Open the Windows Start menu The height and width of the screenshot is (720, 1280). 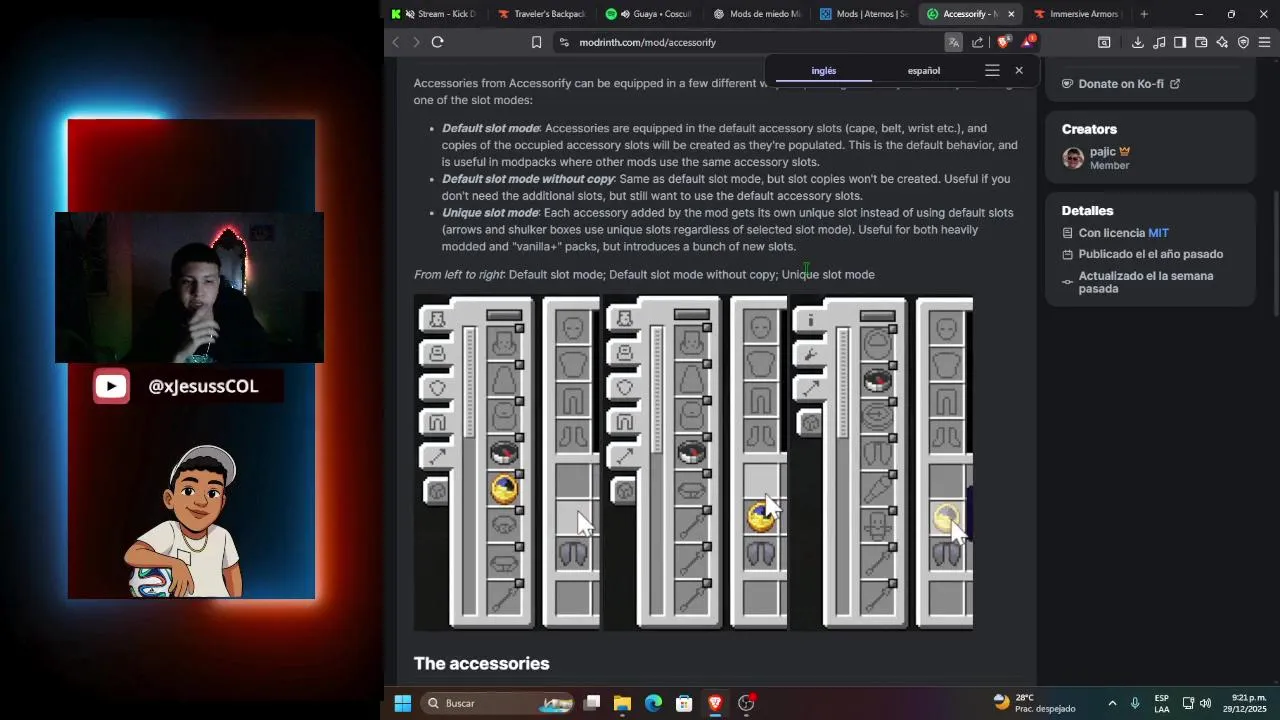point(402,703)
